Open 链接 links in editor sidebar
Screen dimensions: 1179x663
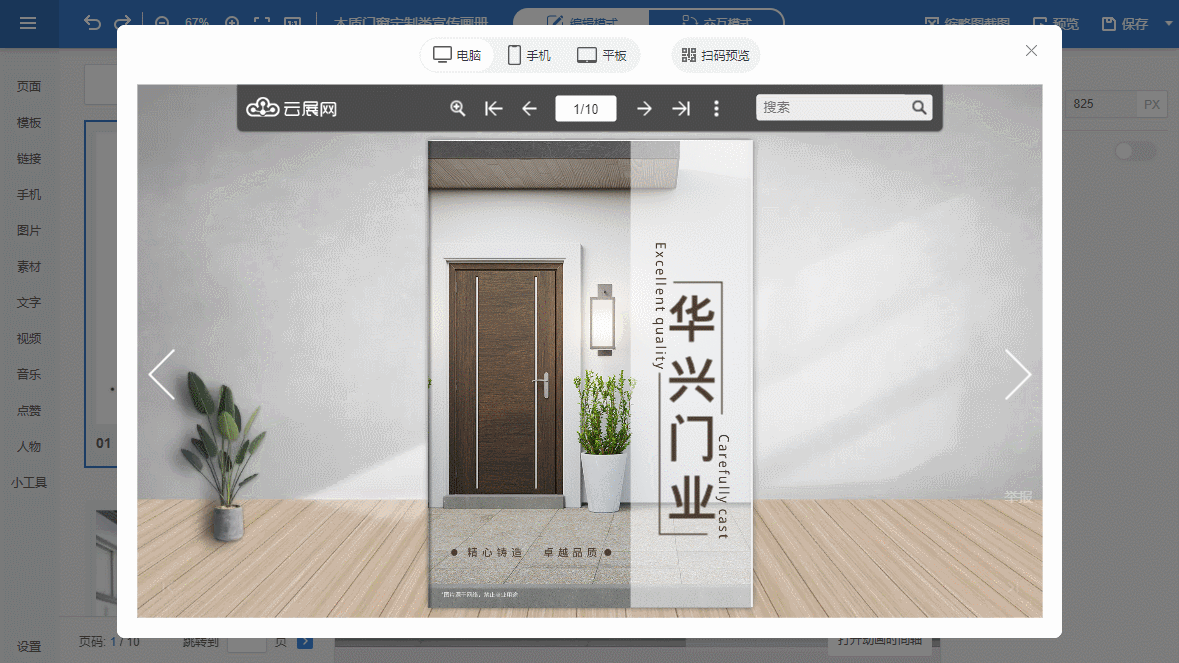[x=29, y=159]
